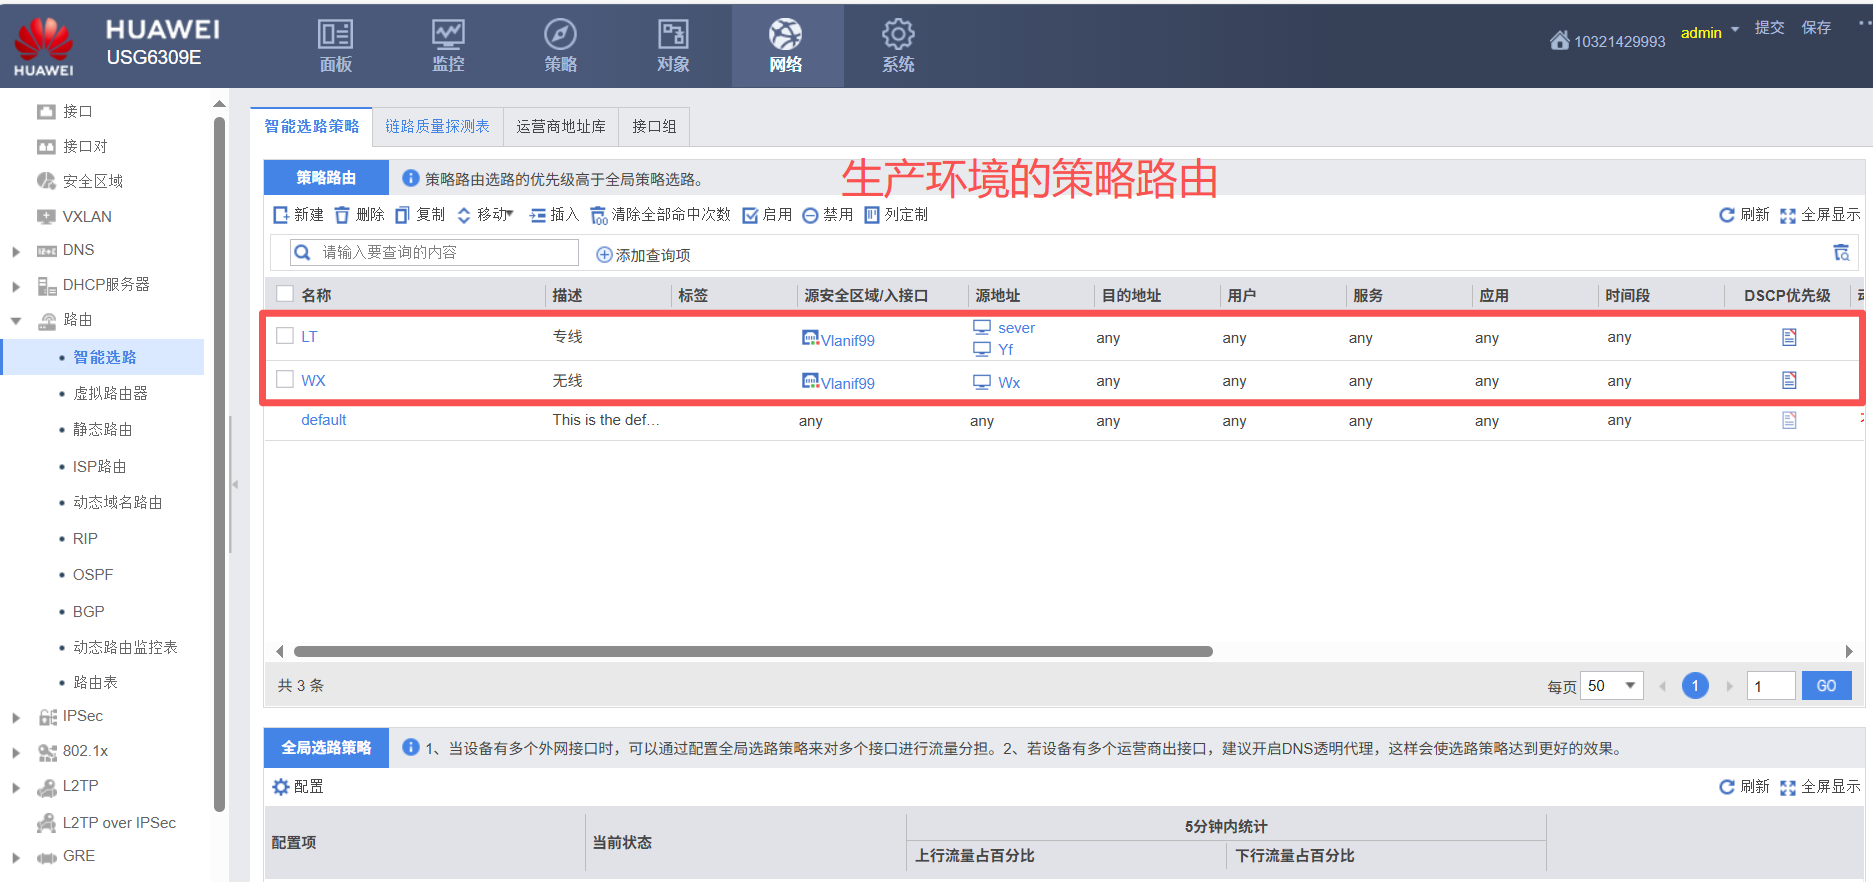The width and height of the screenshot is (1873, 882).
Task: Open the 策略 policy compass icon
Action: coord(560,36)
